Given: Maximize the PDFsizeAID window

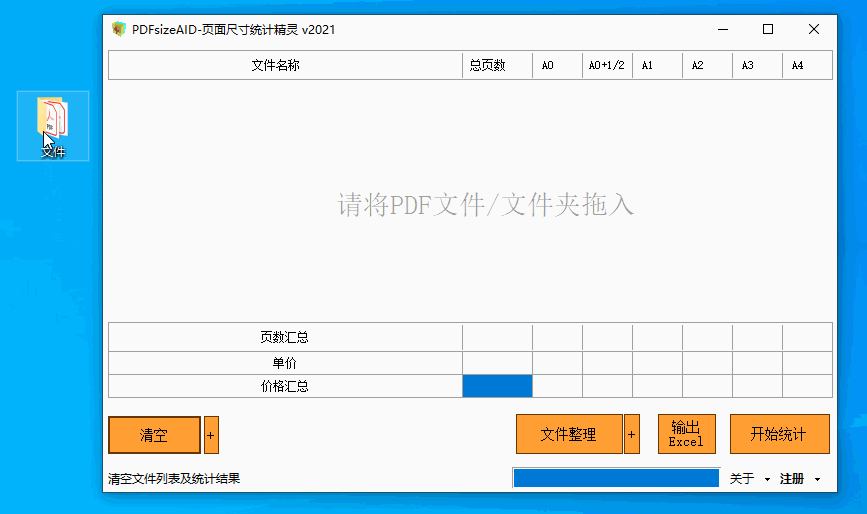Looking at the screenshot, I should coord(768,29).
